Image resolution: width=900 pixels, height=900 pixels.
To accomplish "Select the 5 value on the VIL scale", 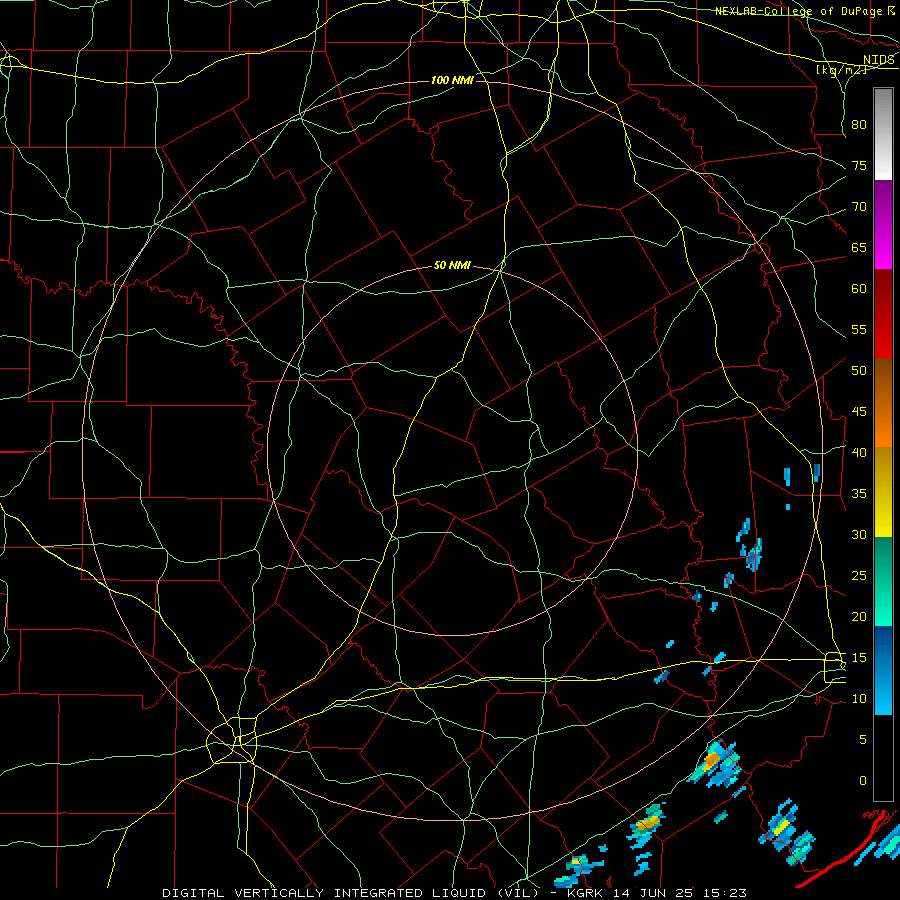I will tap(863, 740).
